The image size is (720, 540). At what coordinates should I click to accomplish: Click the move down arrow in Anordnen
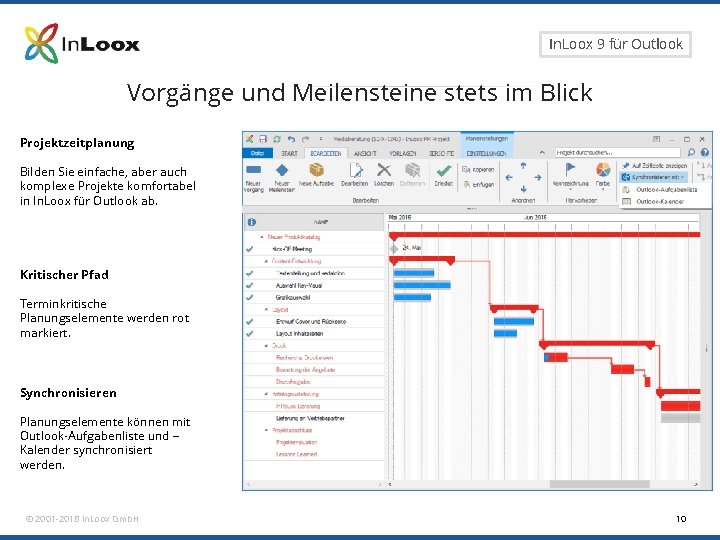coord(523,189)
